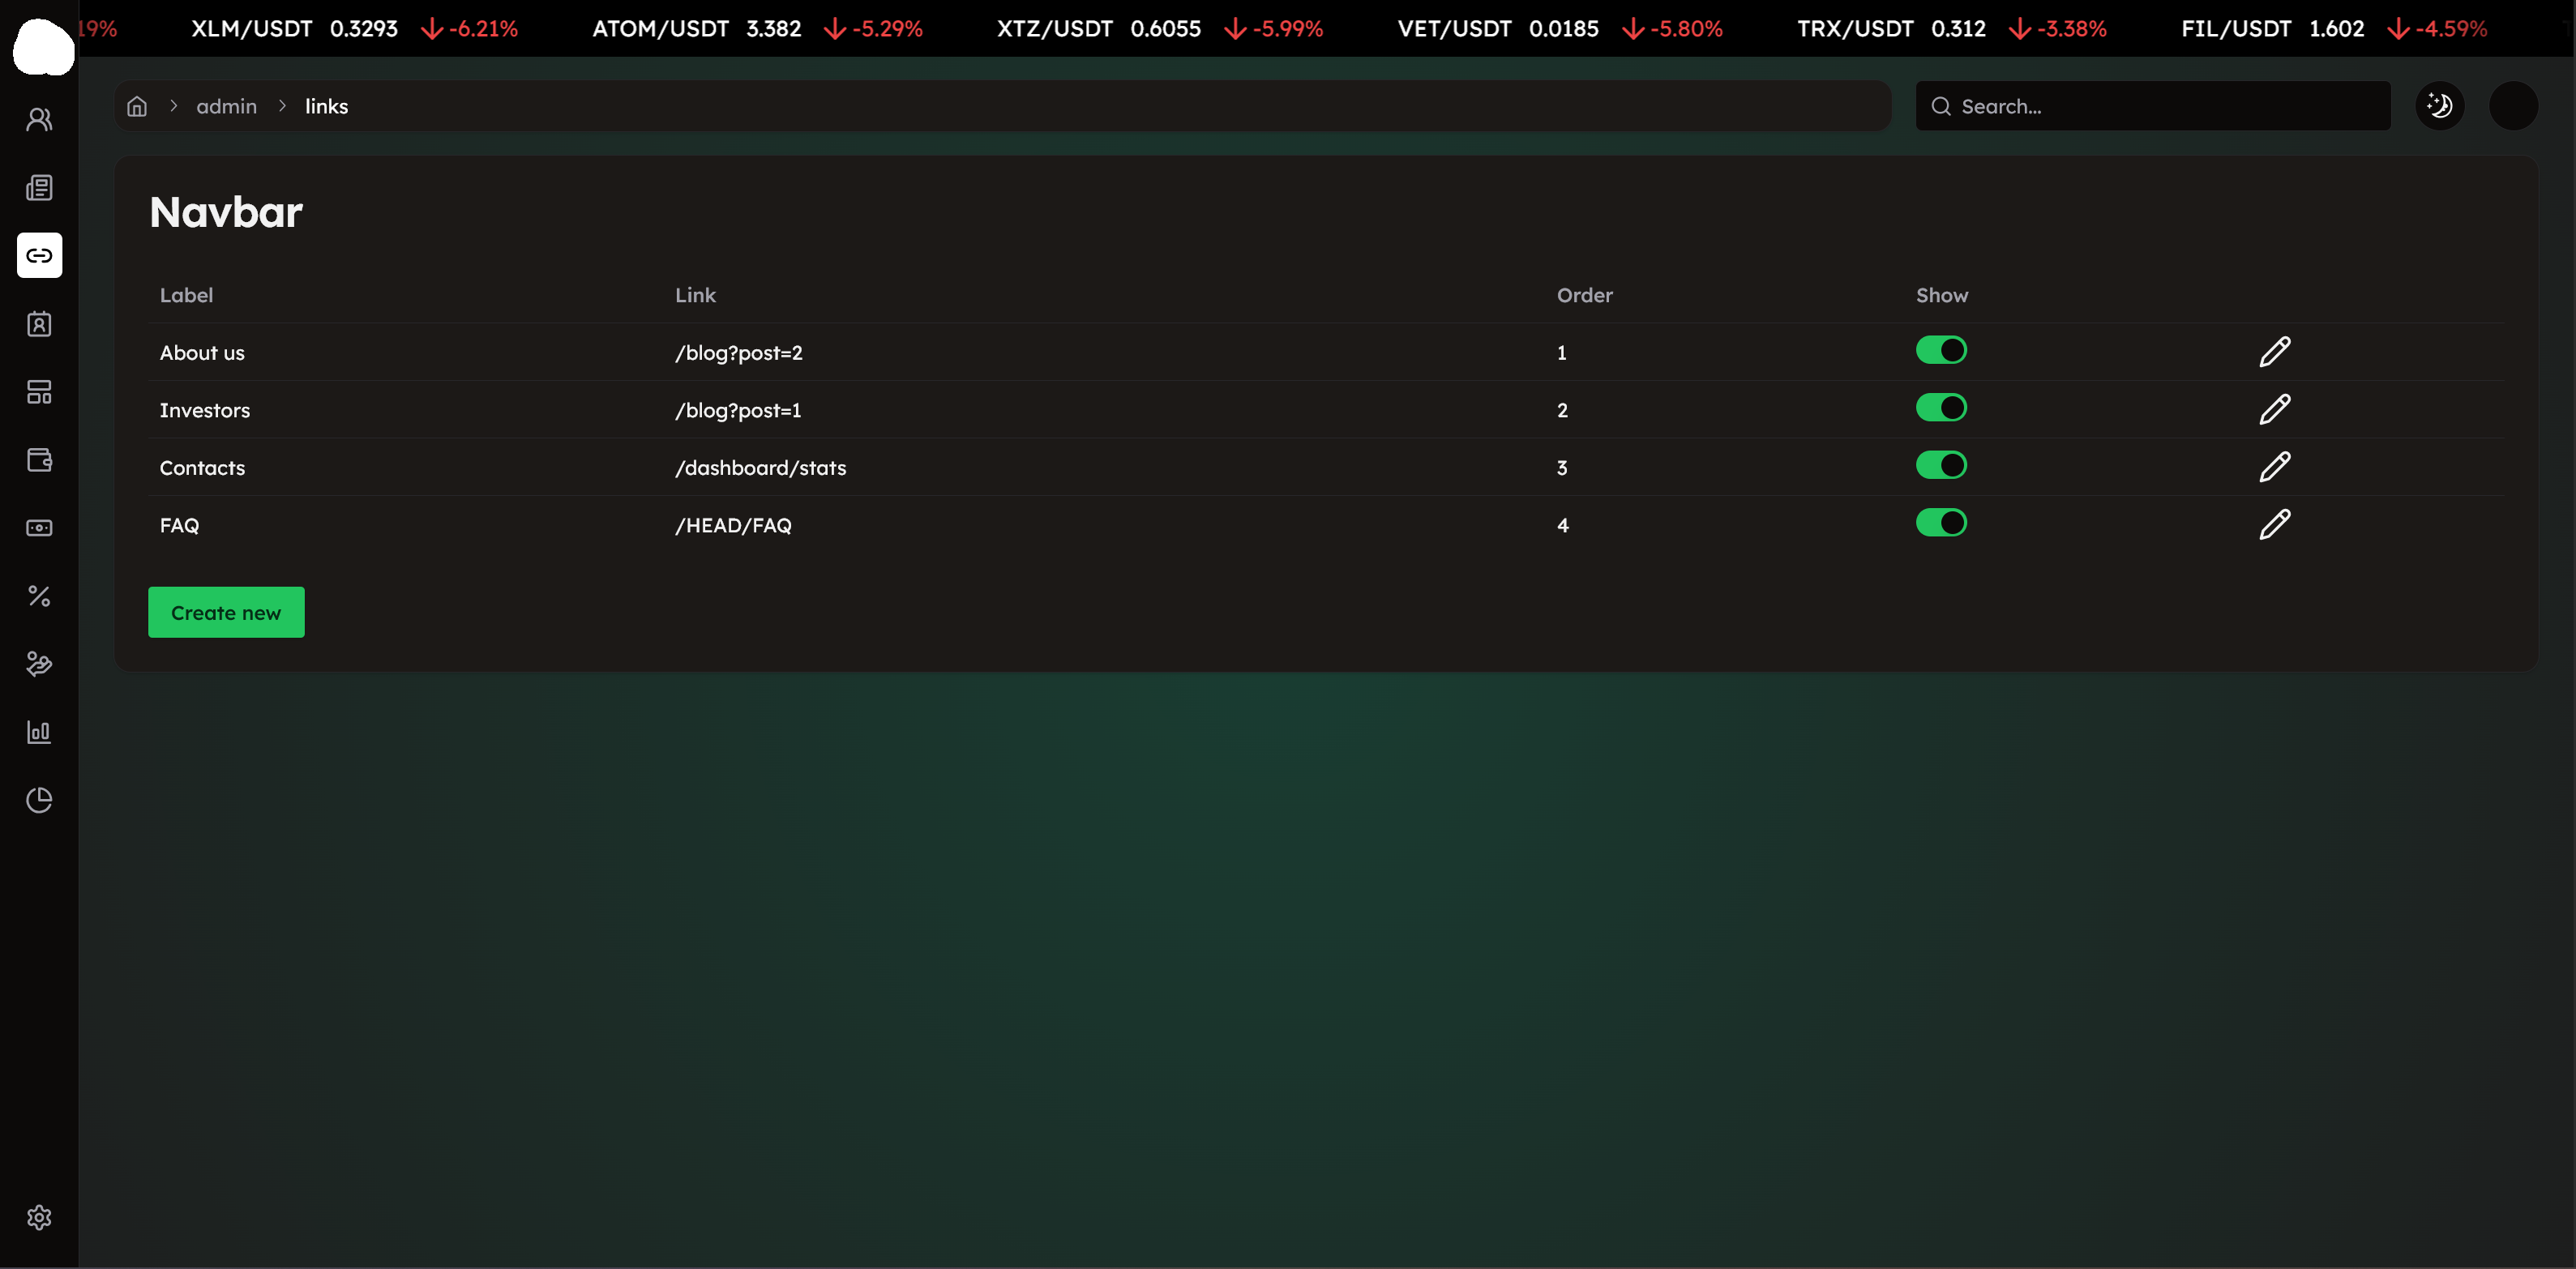2576x1269 pixels.
Task: Turn off Show for Contacts
Action: tap(1941, 465)
